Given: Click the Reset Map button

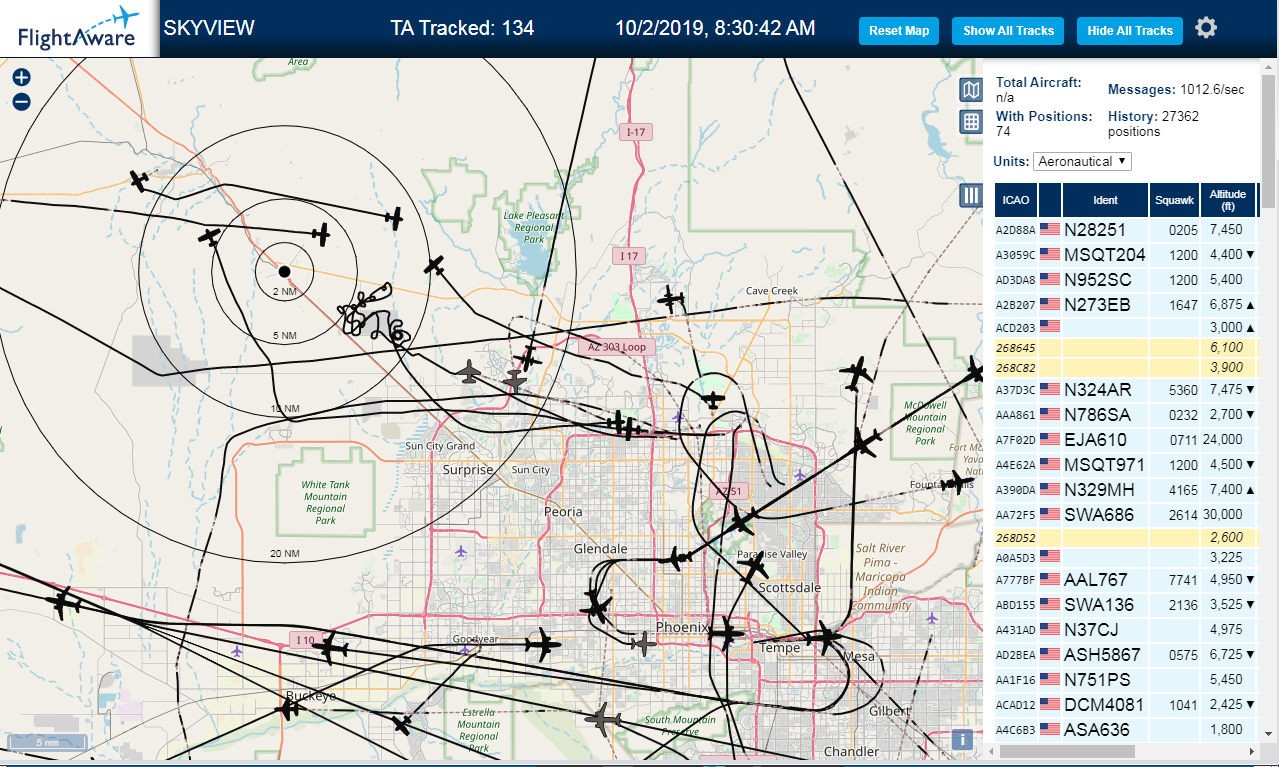Looking at the screenshot, I should click(x=899, y=31).
